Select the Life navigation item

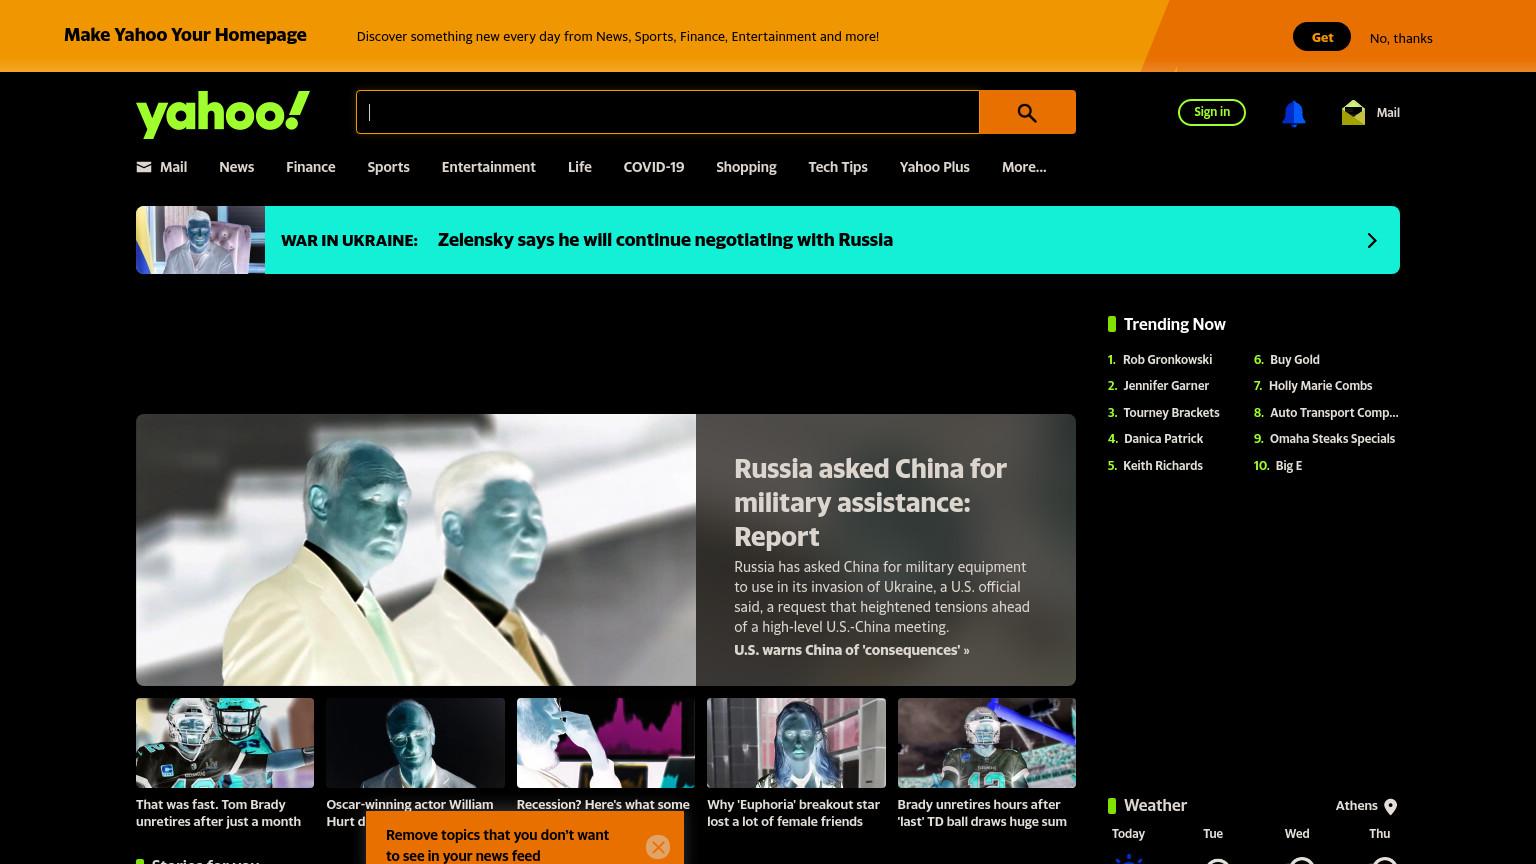click(580, 167)
